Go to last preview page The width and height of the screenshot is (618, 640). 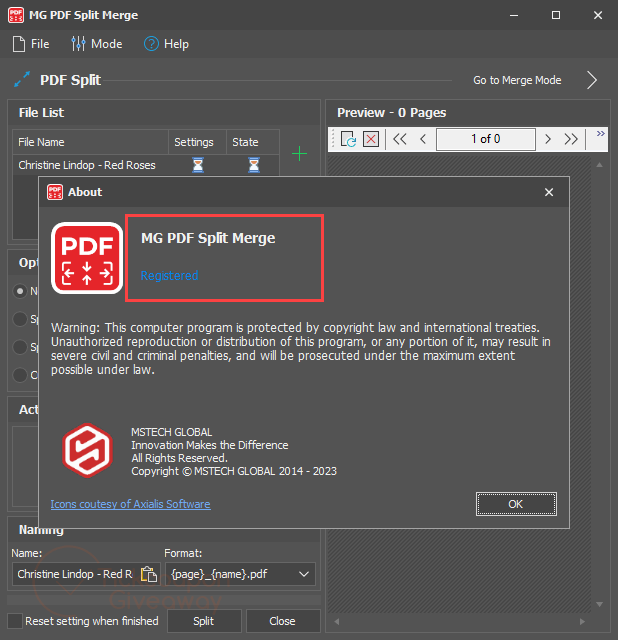click(571, 139)
